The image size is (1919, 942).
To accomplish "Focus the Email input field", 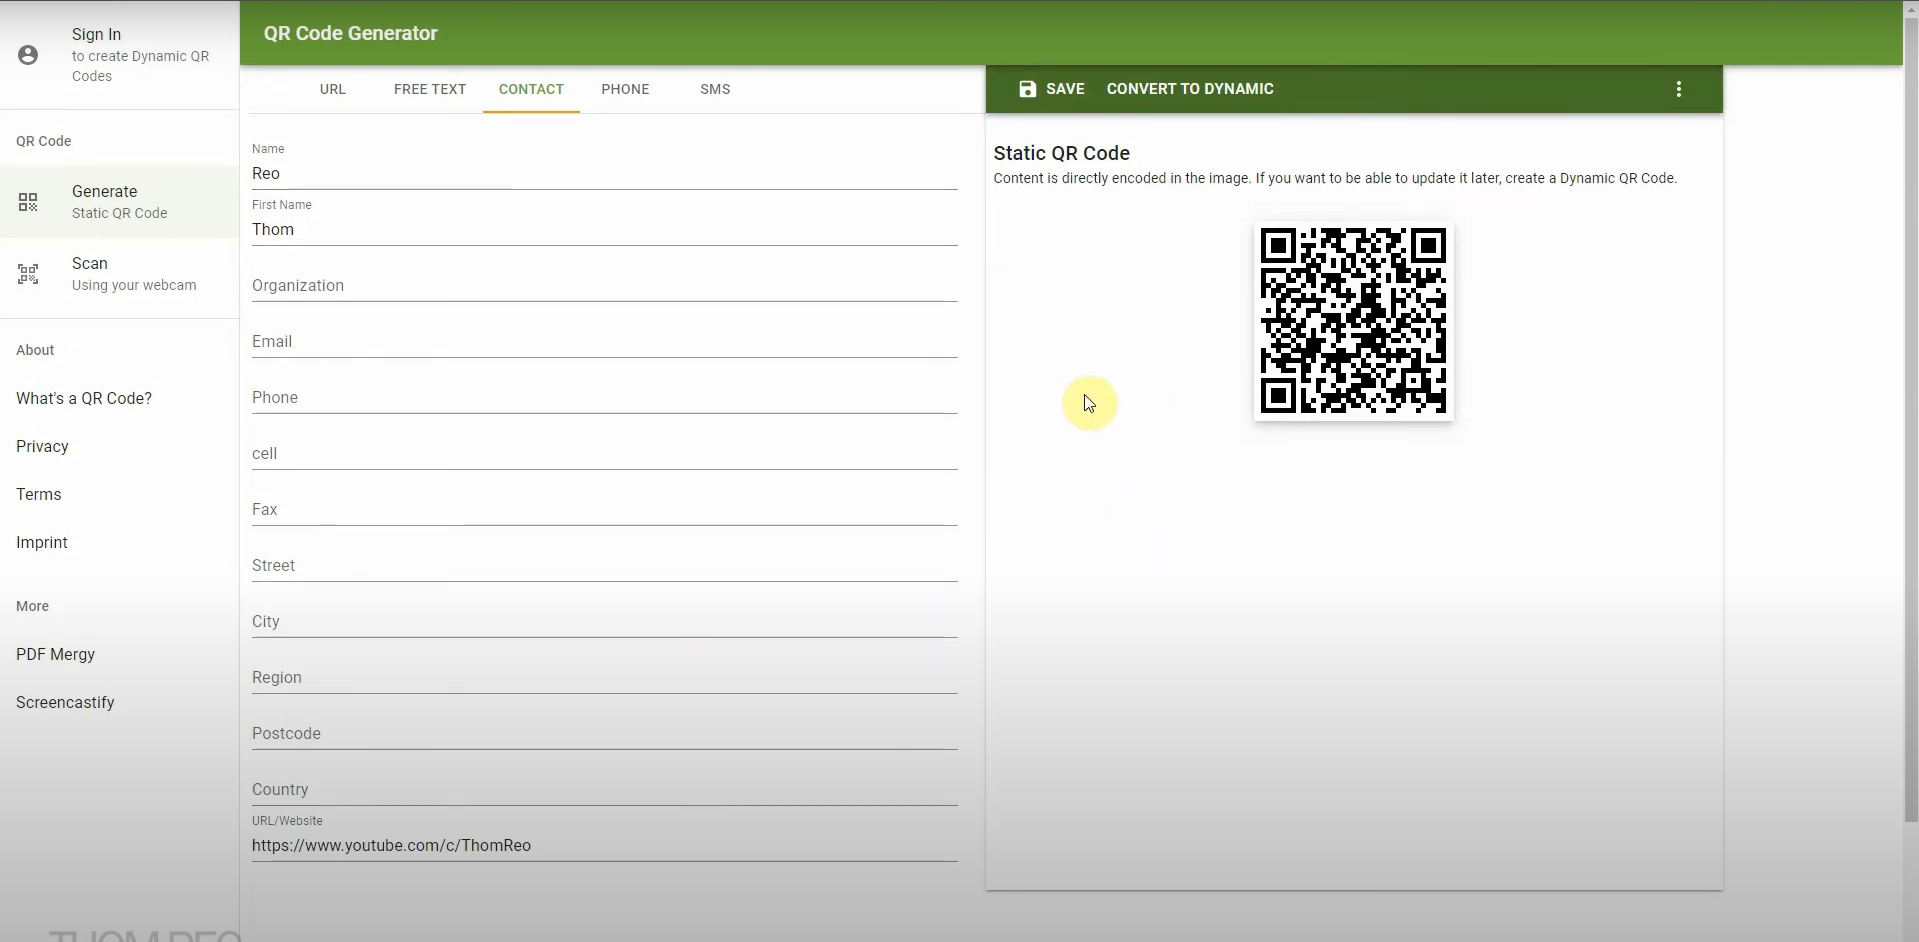I will (605, 341).
